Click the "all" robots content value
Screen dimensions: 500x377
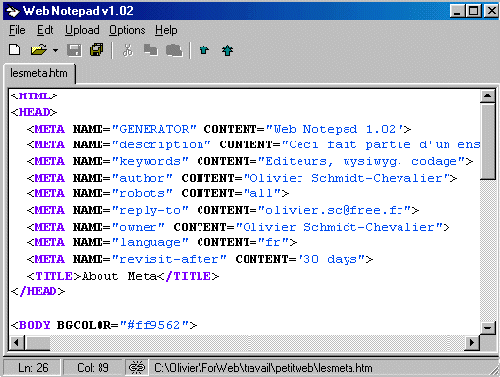click(262, 193)
